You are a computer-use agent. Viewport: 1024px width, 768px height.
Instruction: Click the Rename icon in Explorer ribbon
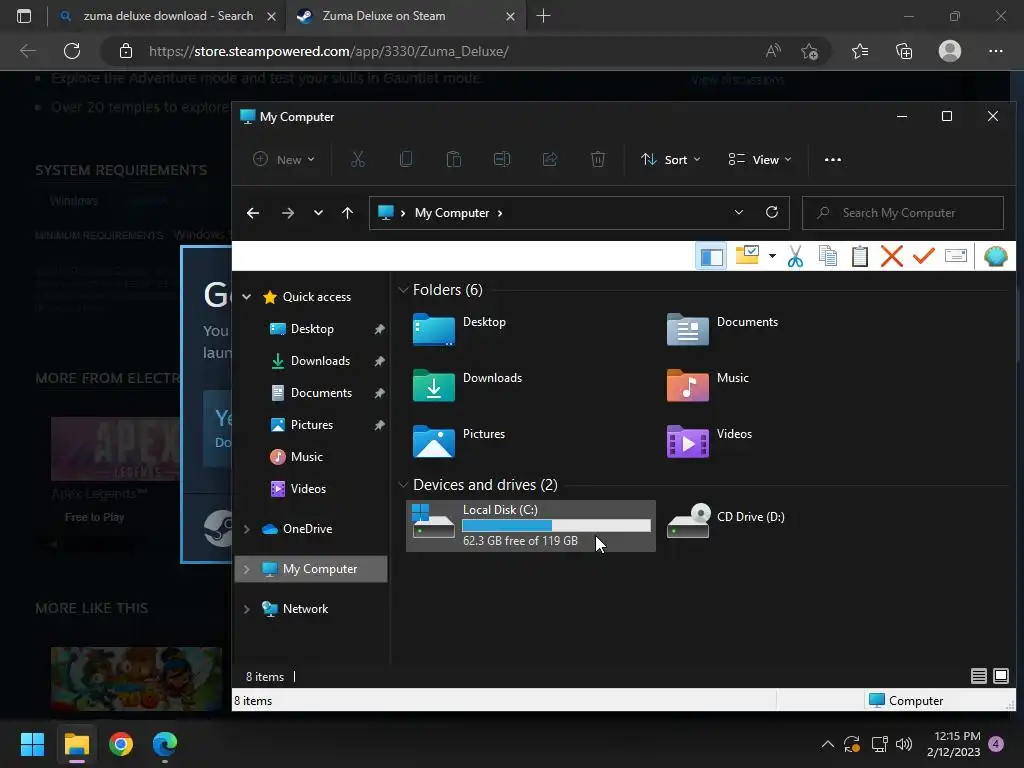(502, 159)
